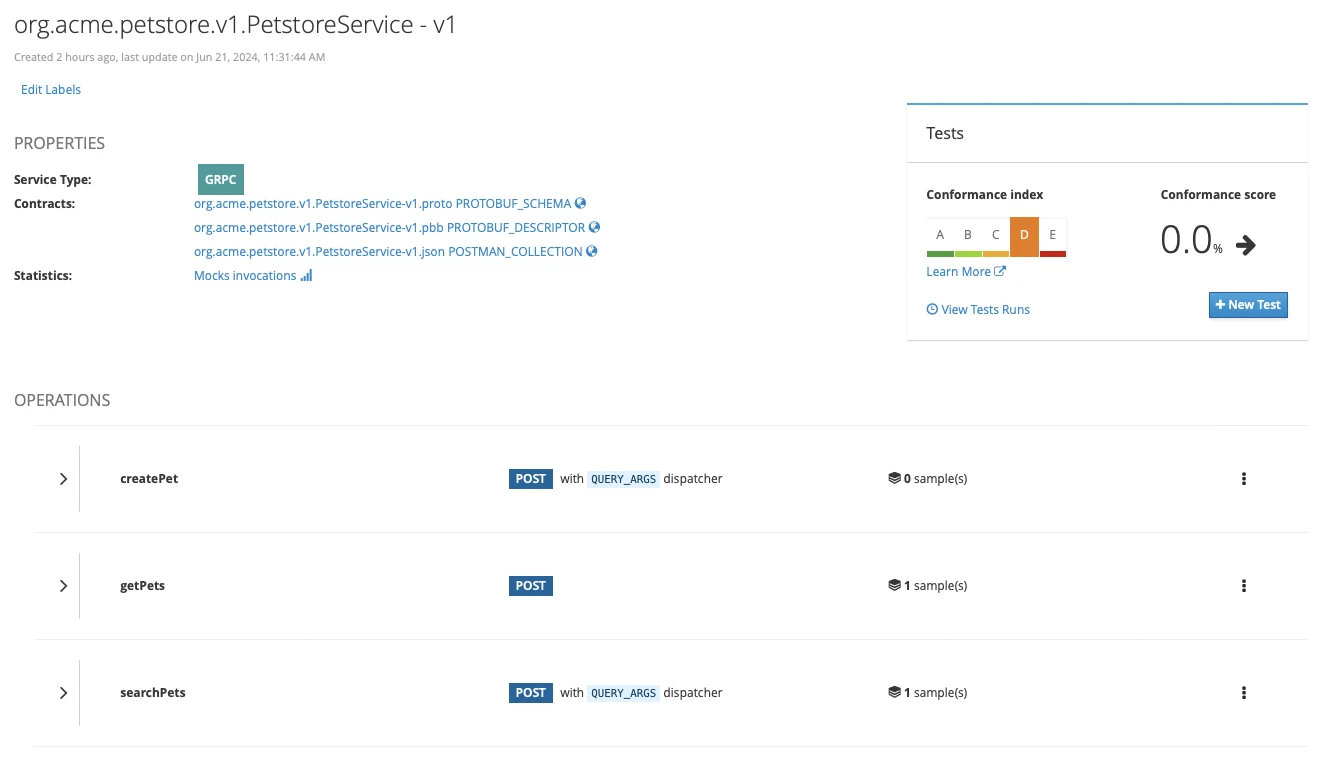Viewport: 1339px width, 769px height.
Task: Click the GRPC service type badge
Action: coord(221,180)
